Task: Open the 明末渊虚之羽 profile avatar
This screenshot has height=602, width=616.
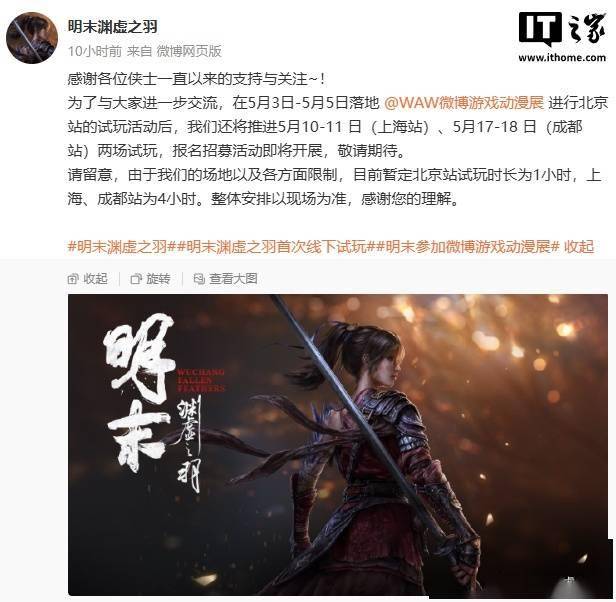Action: coord(32,38)
